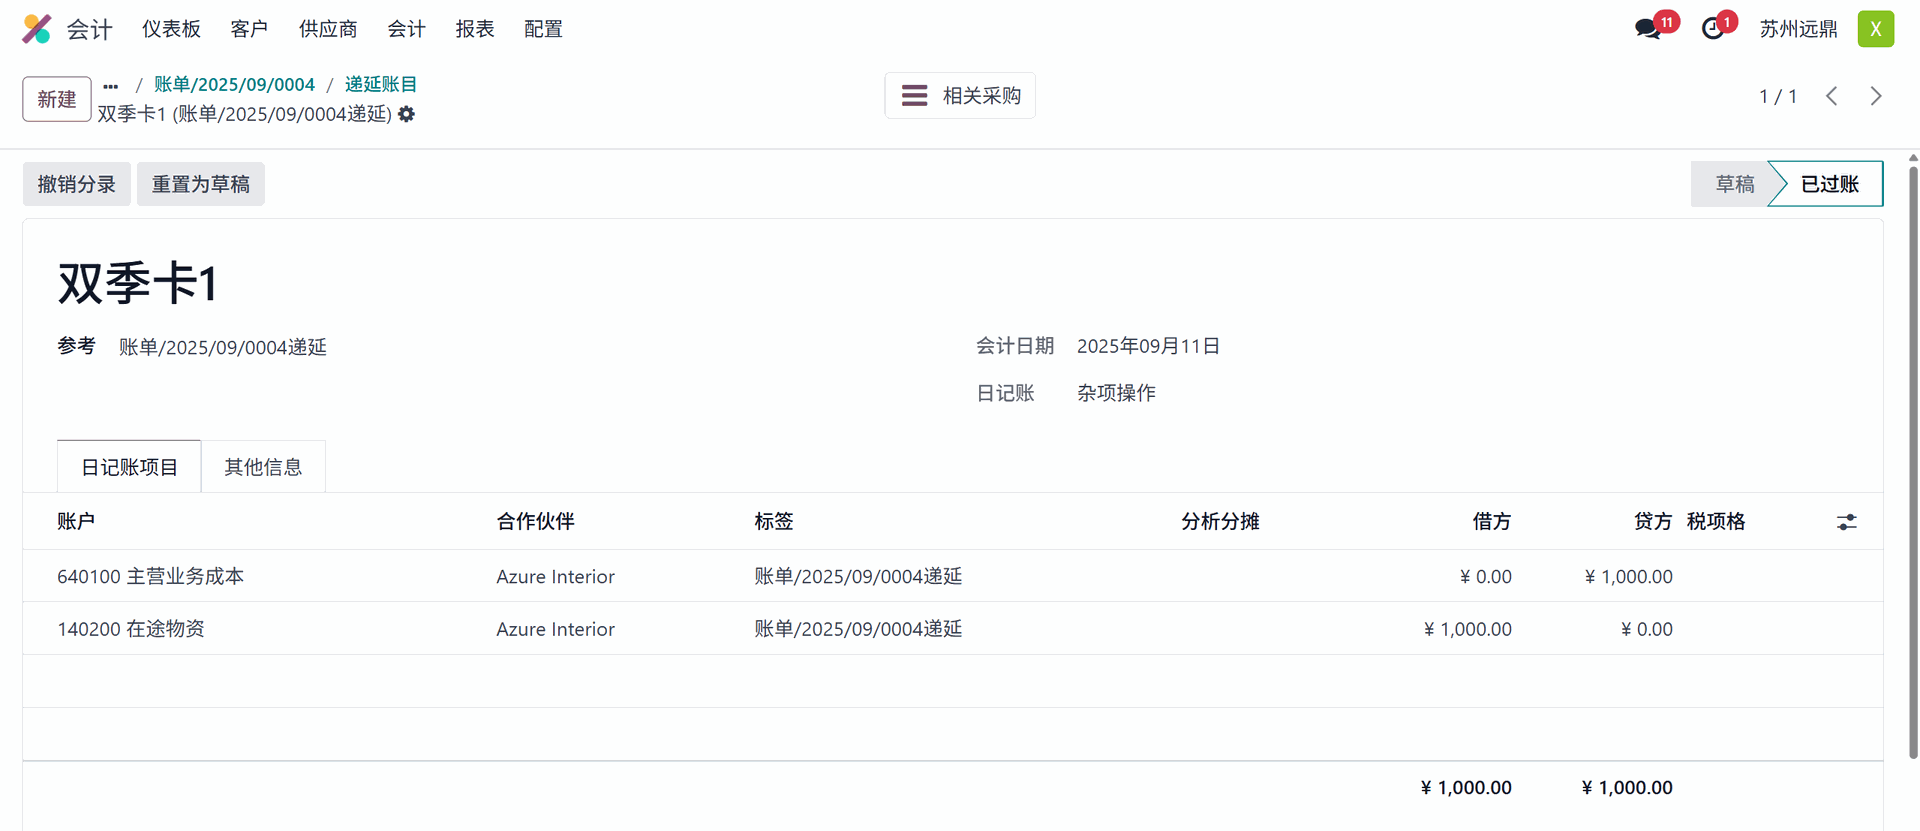Click the Odoo accounting app logo
The width and height of the screenshot is (1920, 831).
37,29
